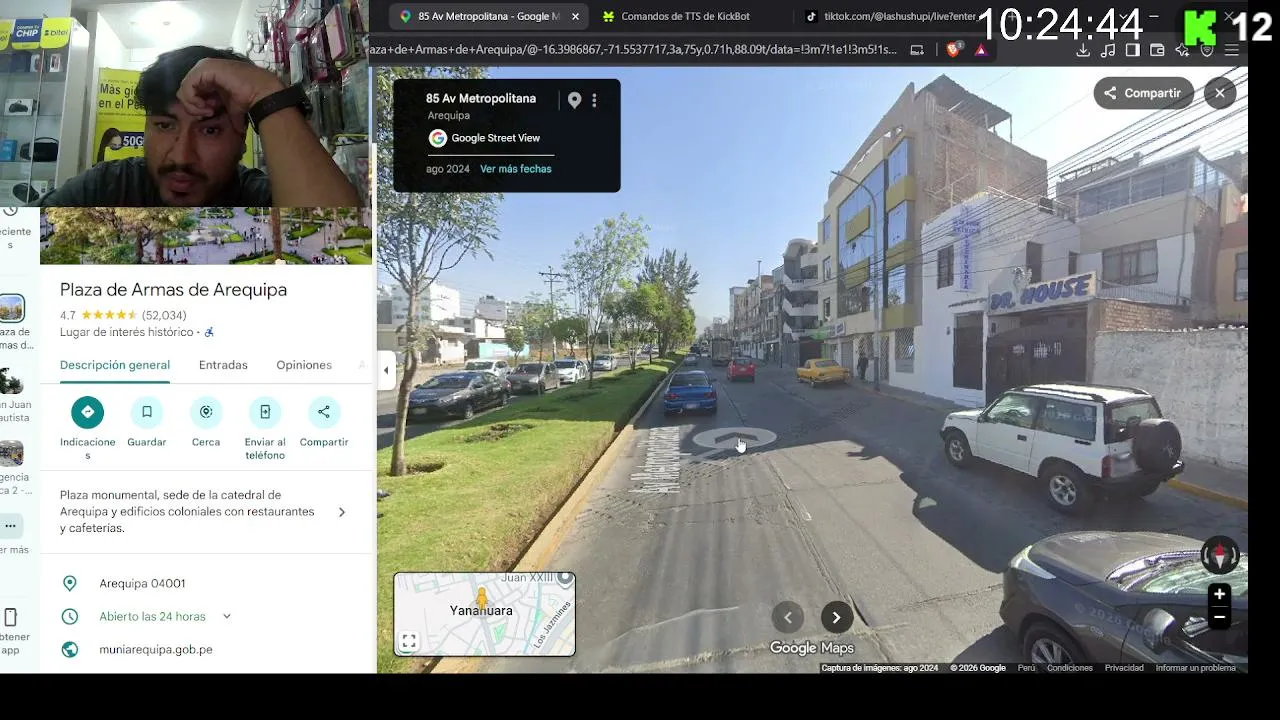Go to the next Street View position
The width and height of the screenshot is (1280, 720).
click(836, 617)
